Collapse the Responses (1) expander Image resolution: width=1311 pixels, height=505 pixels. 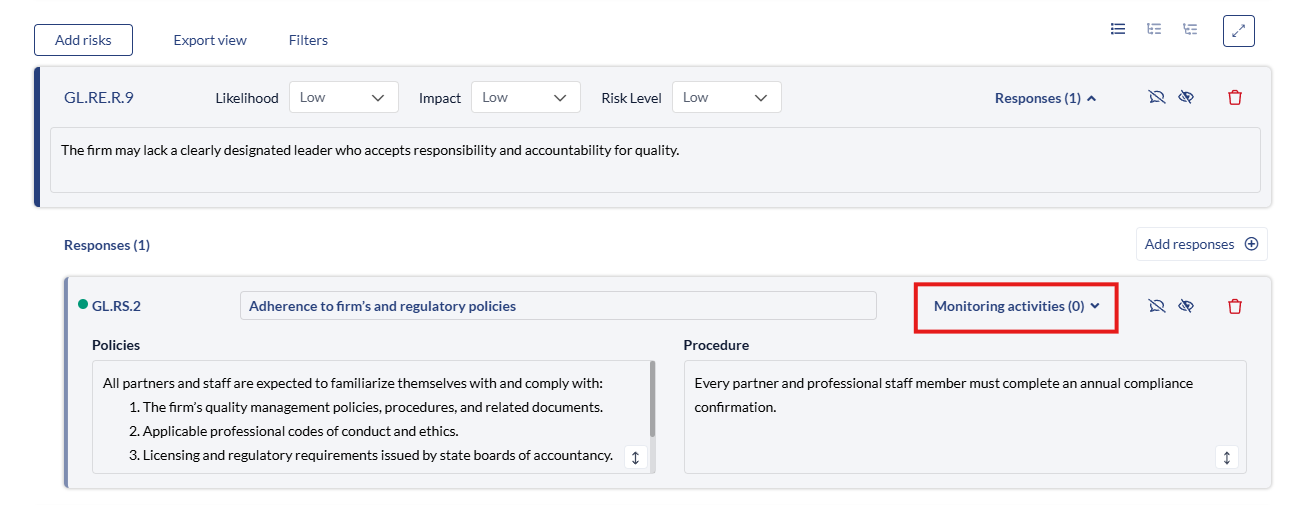click(x=1045, y=98)
